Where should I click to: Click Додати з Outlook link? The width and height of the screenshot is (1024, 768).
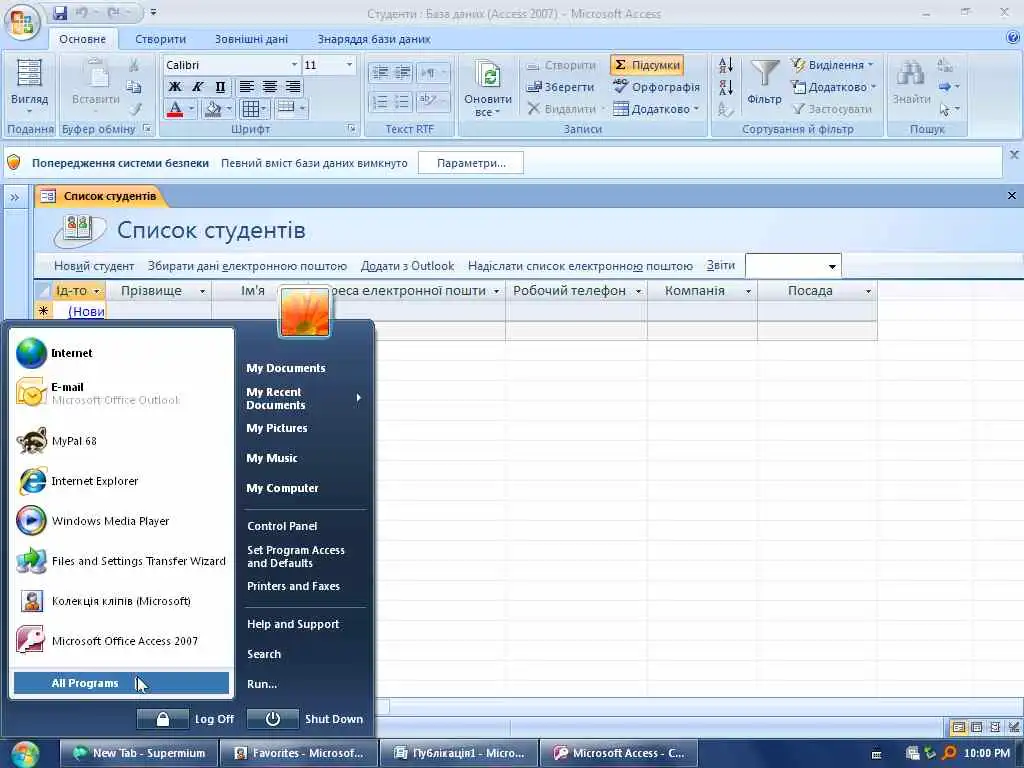click(x=407, y=266)
